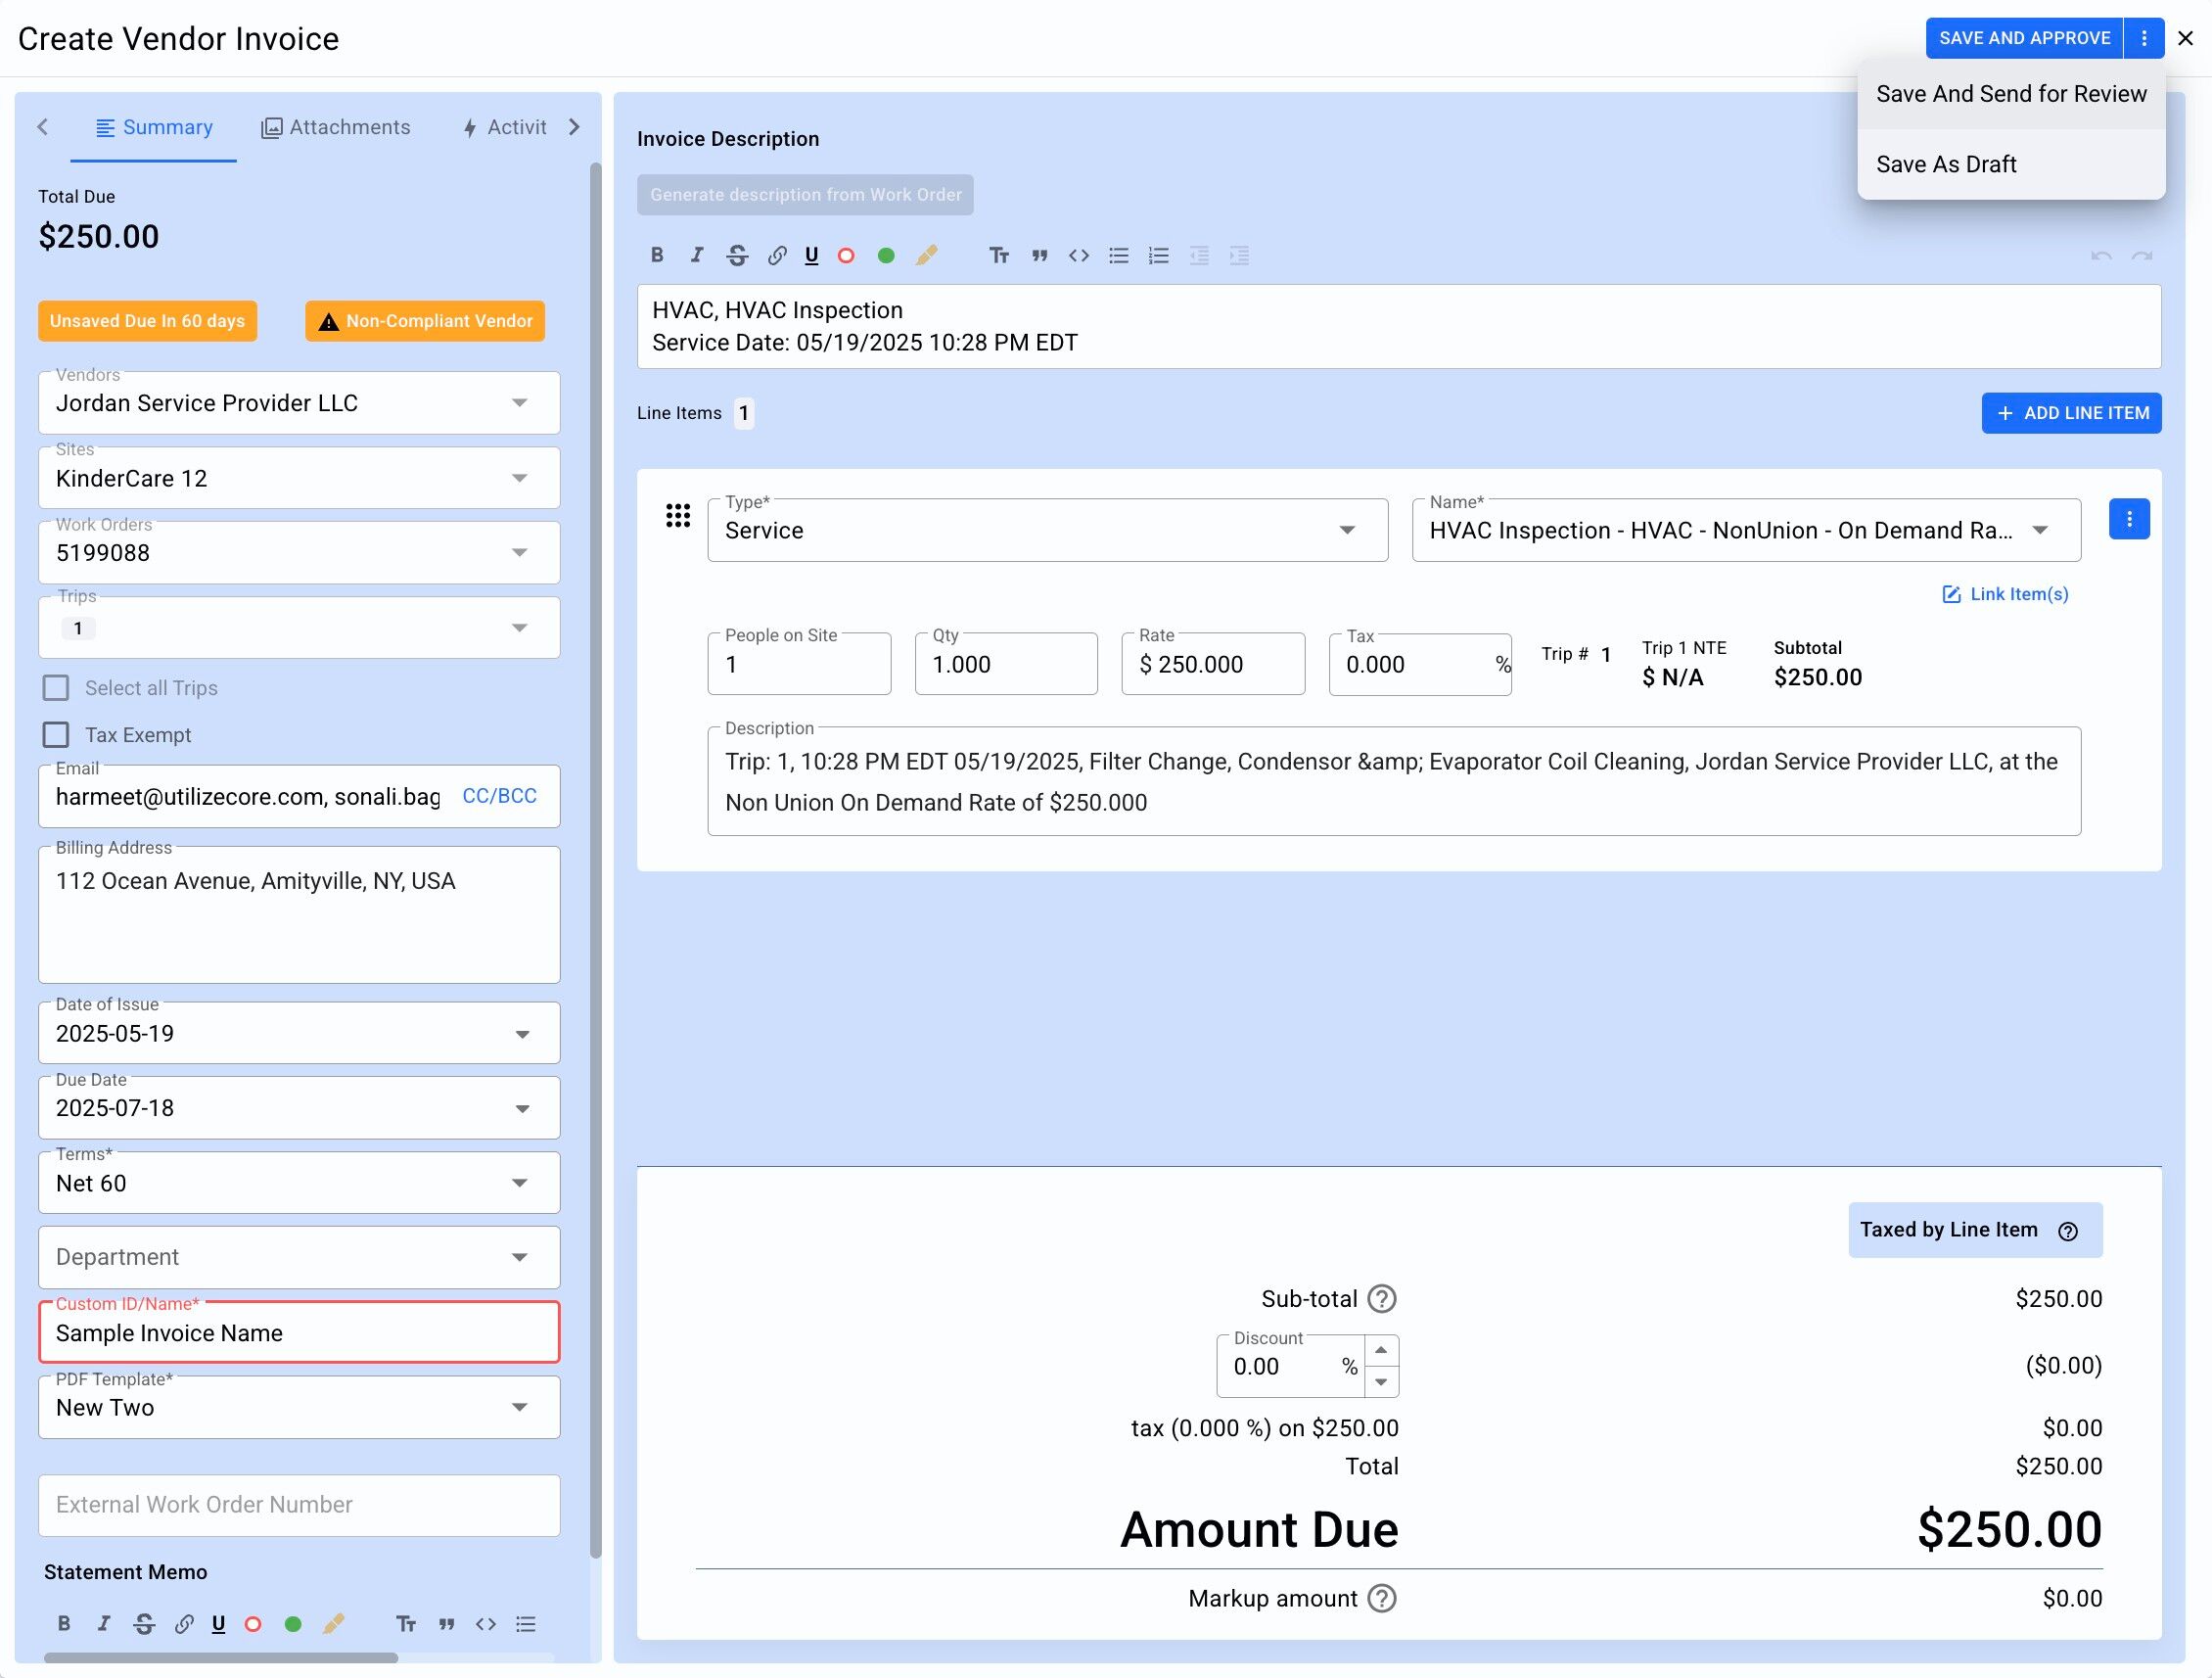
Task: Click help icon next to Sub-total
Action: 1381,1299
